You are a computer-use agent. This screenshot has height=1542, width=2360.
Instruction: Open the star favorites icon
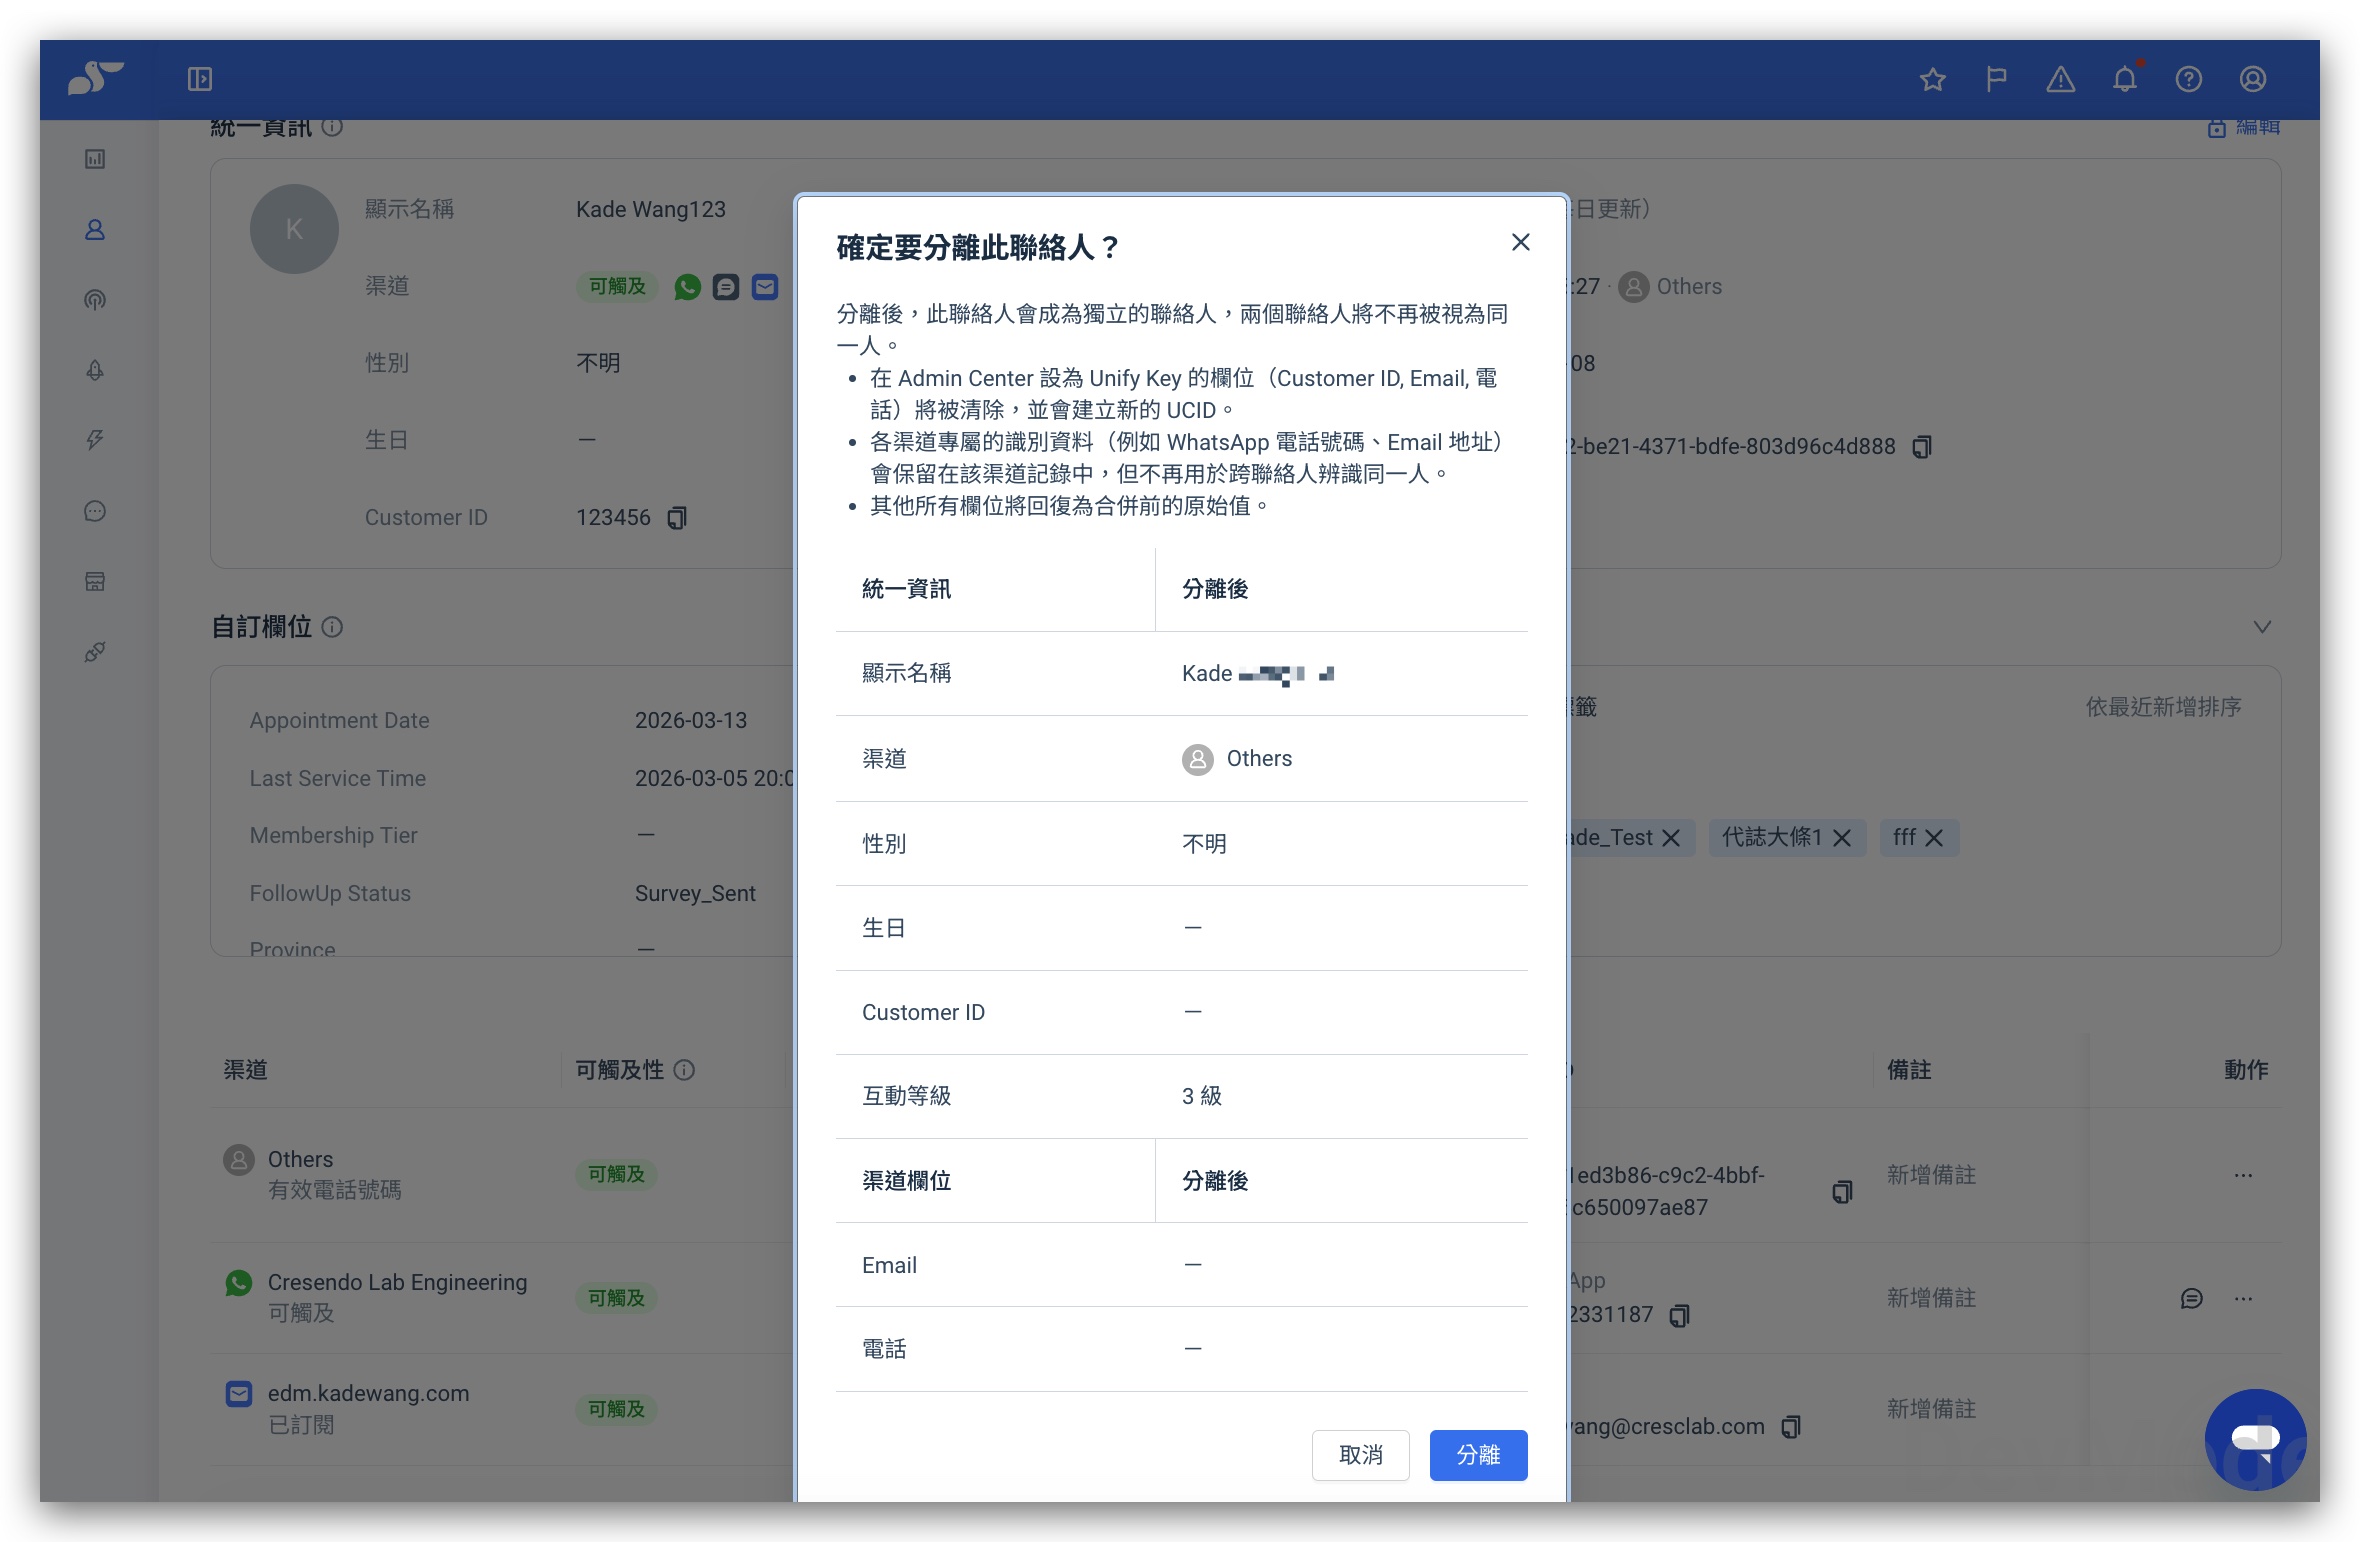coord(1932,79)
